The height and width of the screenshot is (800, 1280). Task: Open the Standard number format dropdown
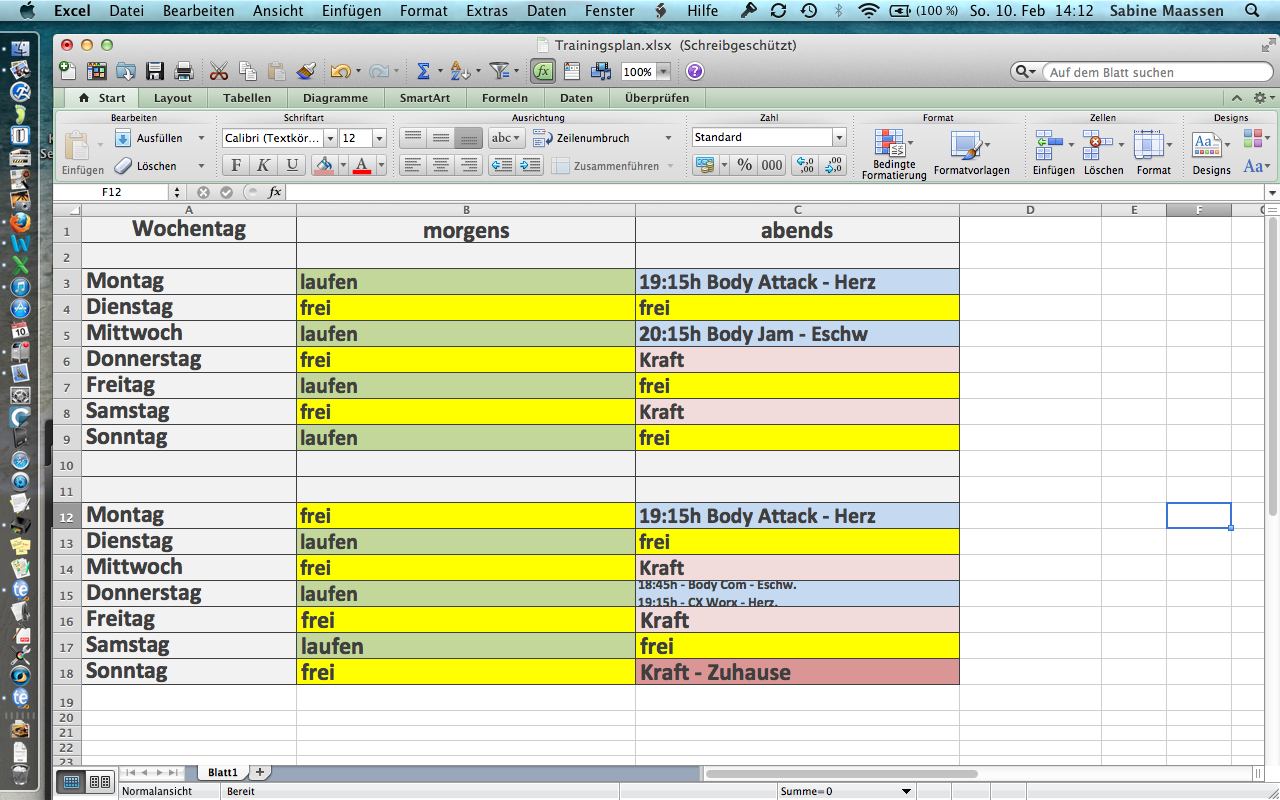click(x=839, y=137)
